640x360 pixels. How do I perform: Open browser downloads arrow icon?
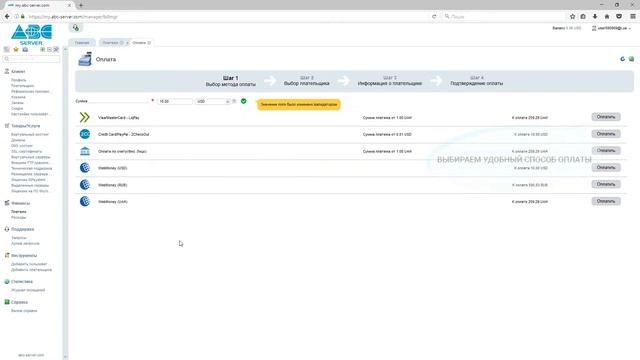pos(595,16)
